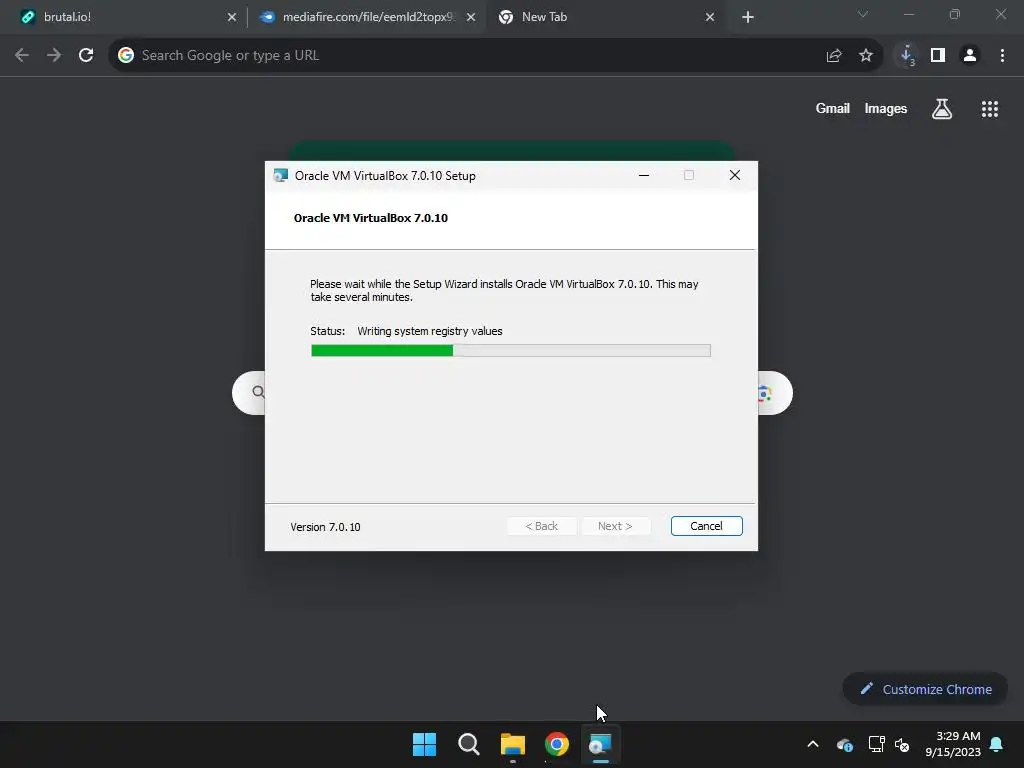Image resolution: width=1024 pixels, height=768 pixels.
Task: Open Google Chrome from taskbar
Action: click(x=556, y=744)
